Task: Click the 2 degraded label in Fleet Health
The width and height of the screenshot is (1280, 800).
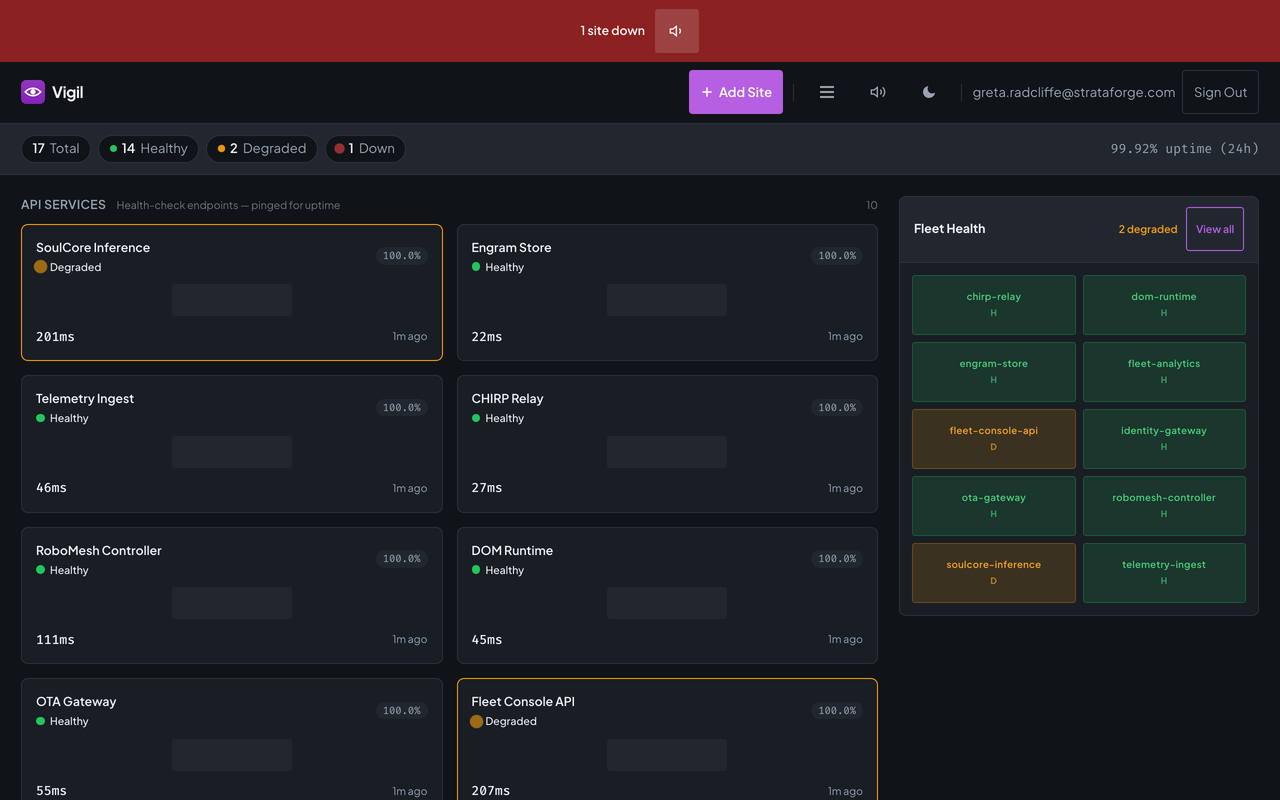Action: (1148, 229)
